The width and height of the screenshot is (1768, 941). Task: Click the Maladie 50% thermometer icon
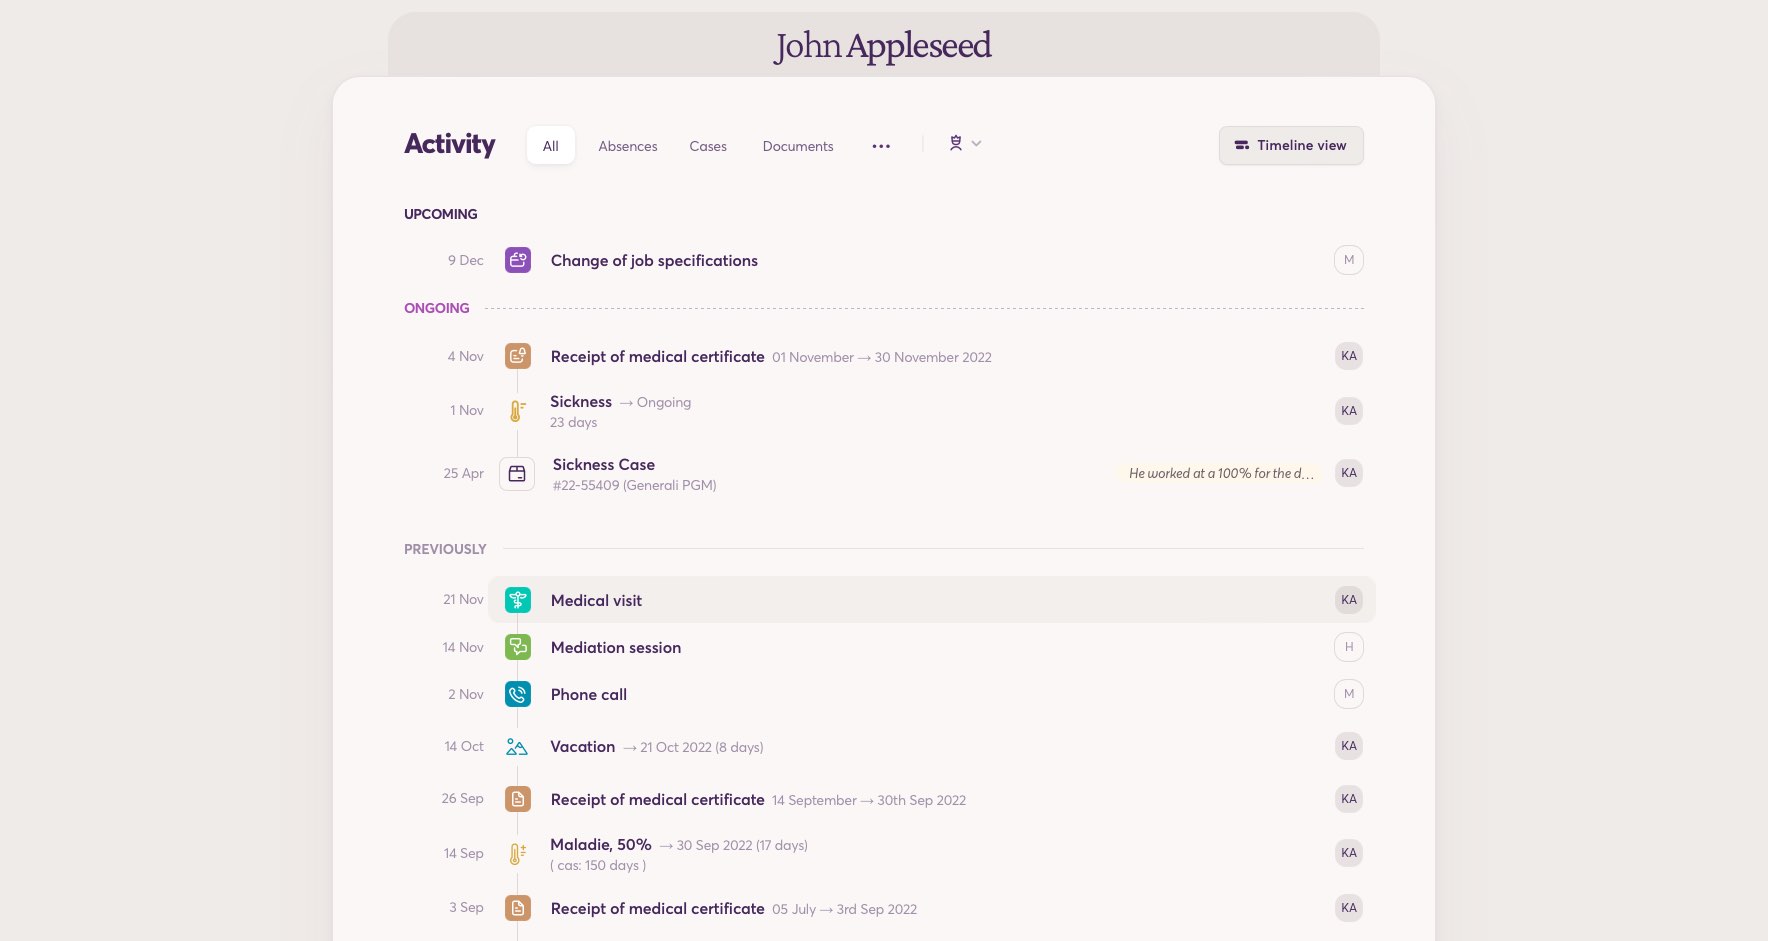[517, 854]
